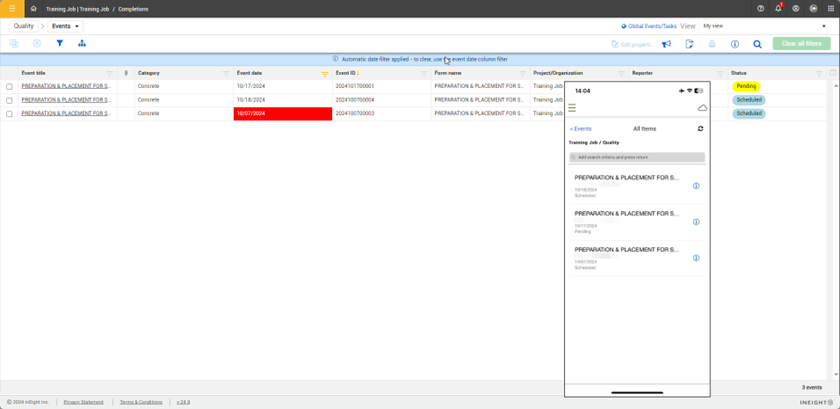
Task: Check the box for the 10/18/2024 event row
Action: tap(10, 100)
